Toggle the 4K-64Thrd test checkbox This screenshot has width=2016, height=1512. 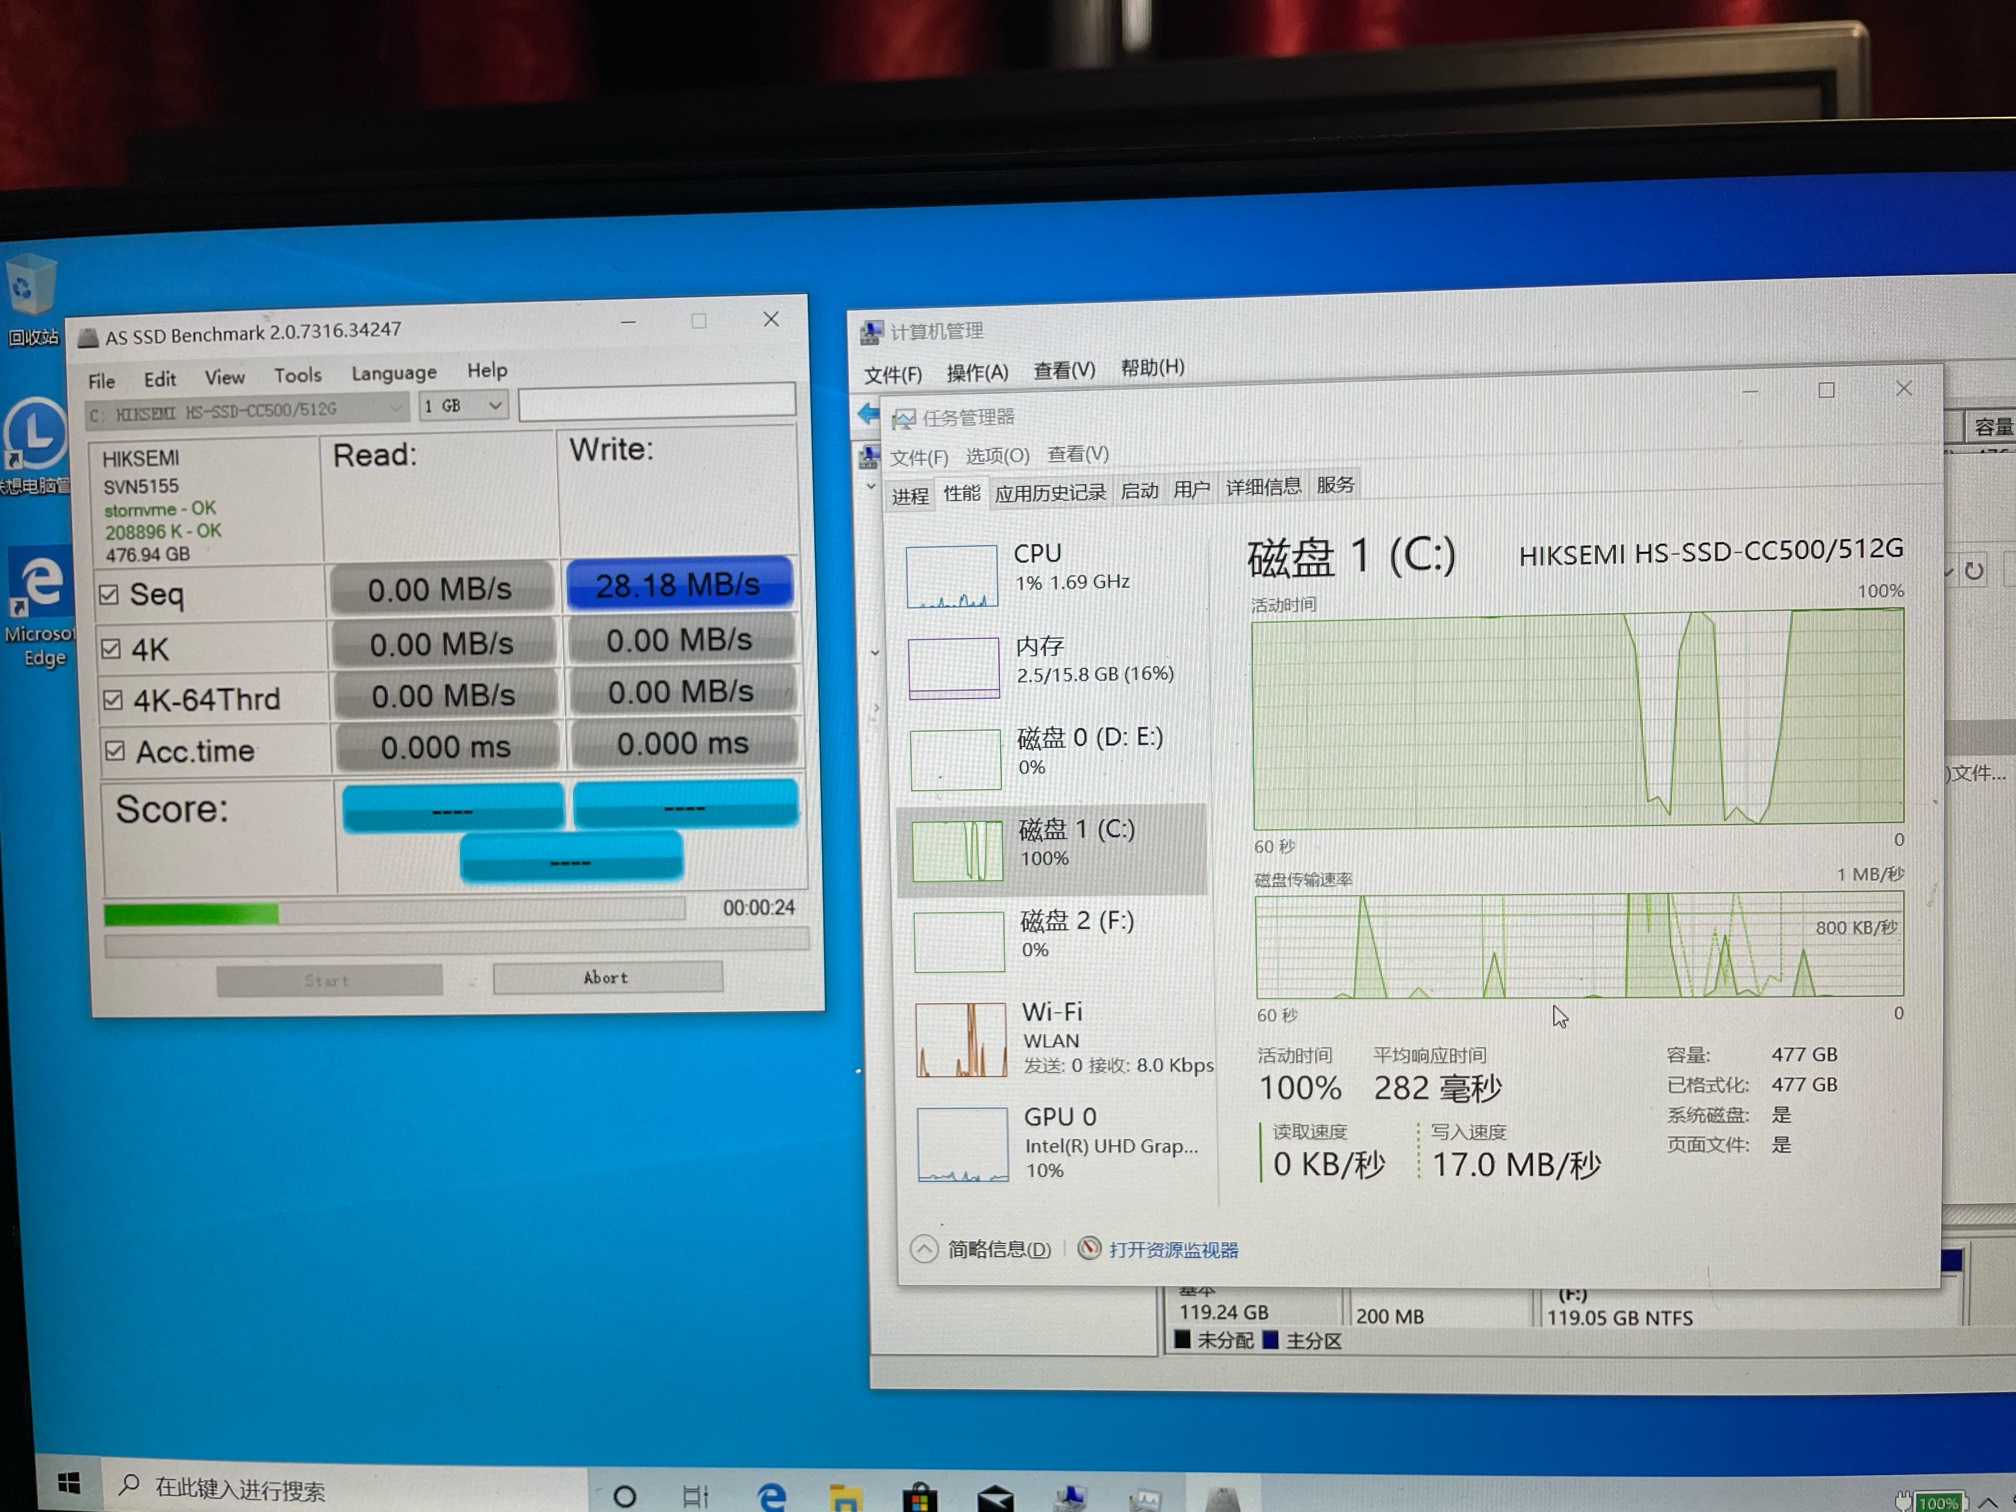(113, 699)
